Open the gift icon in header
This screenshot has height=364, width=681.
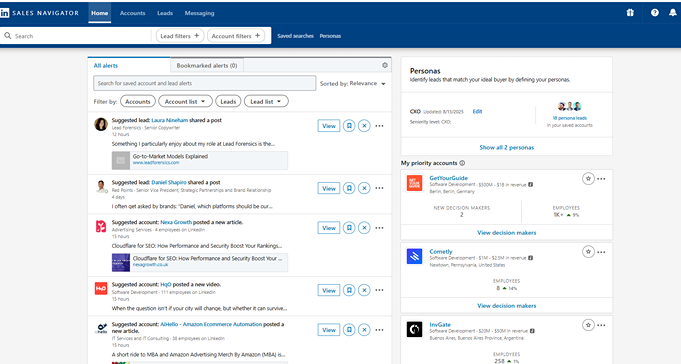click(630, 13)
